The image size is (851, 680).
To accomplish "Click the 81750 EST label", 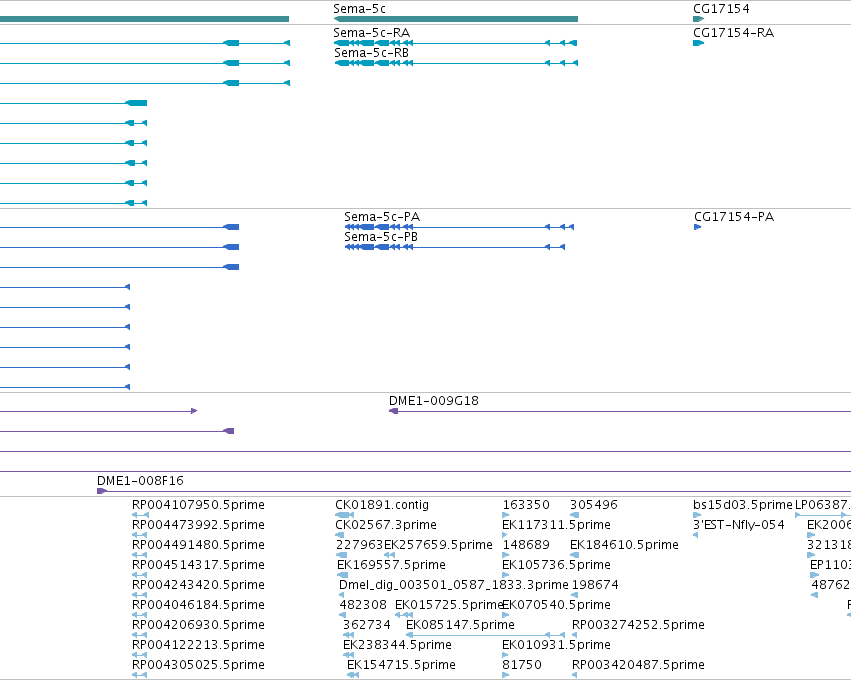I will tap(522, 665).
